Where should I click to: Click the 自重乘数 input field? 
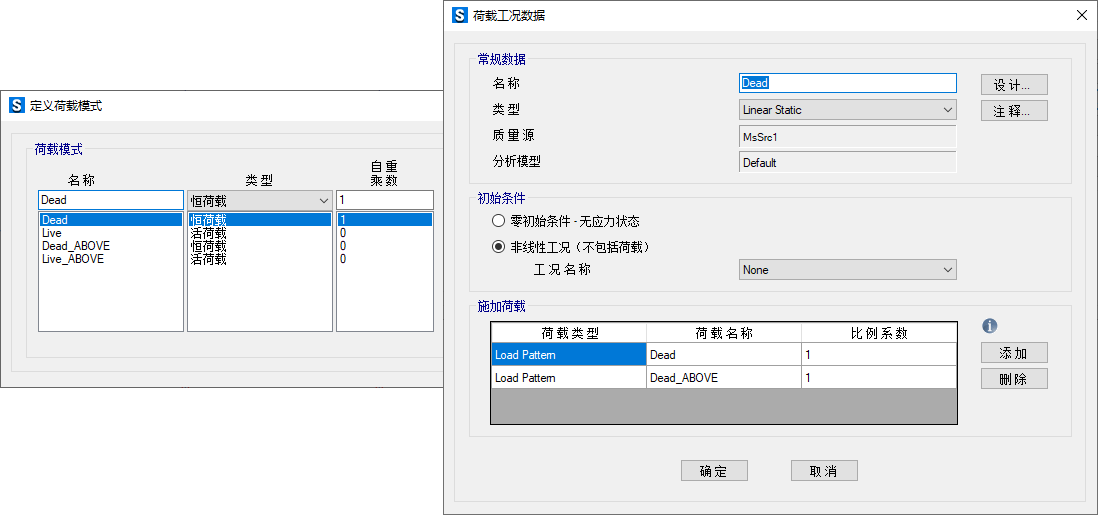(x=384, y=200)
